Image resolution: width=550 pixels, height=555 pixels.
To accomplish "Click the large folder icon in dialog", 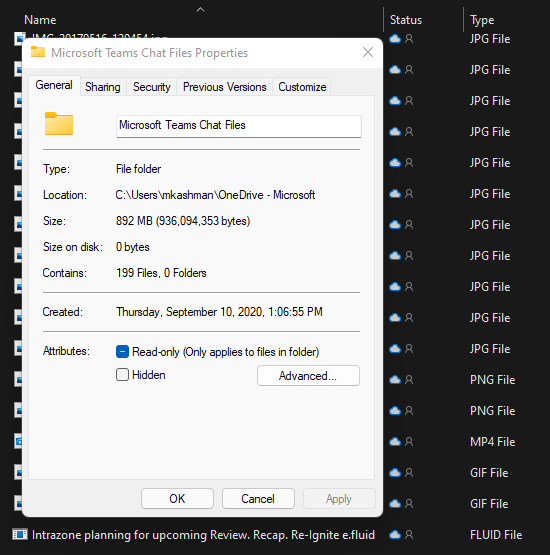I will (59, 124).
